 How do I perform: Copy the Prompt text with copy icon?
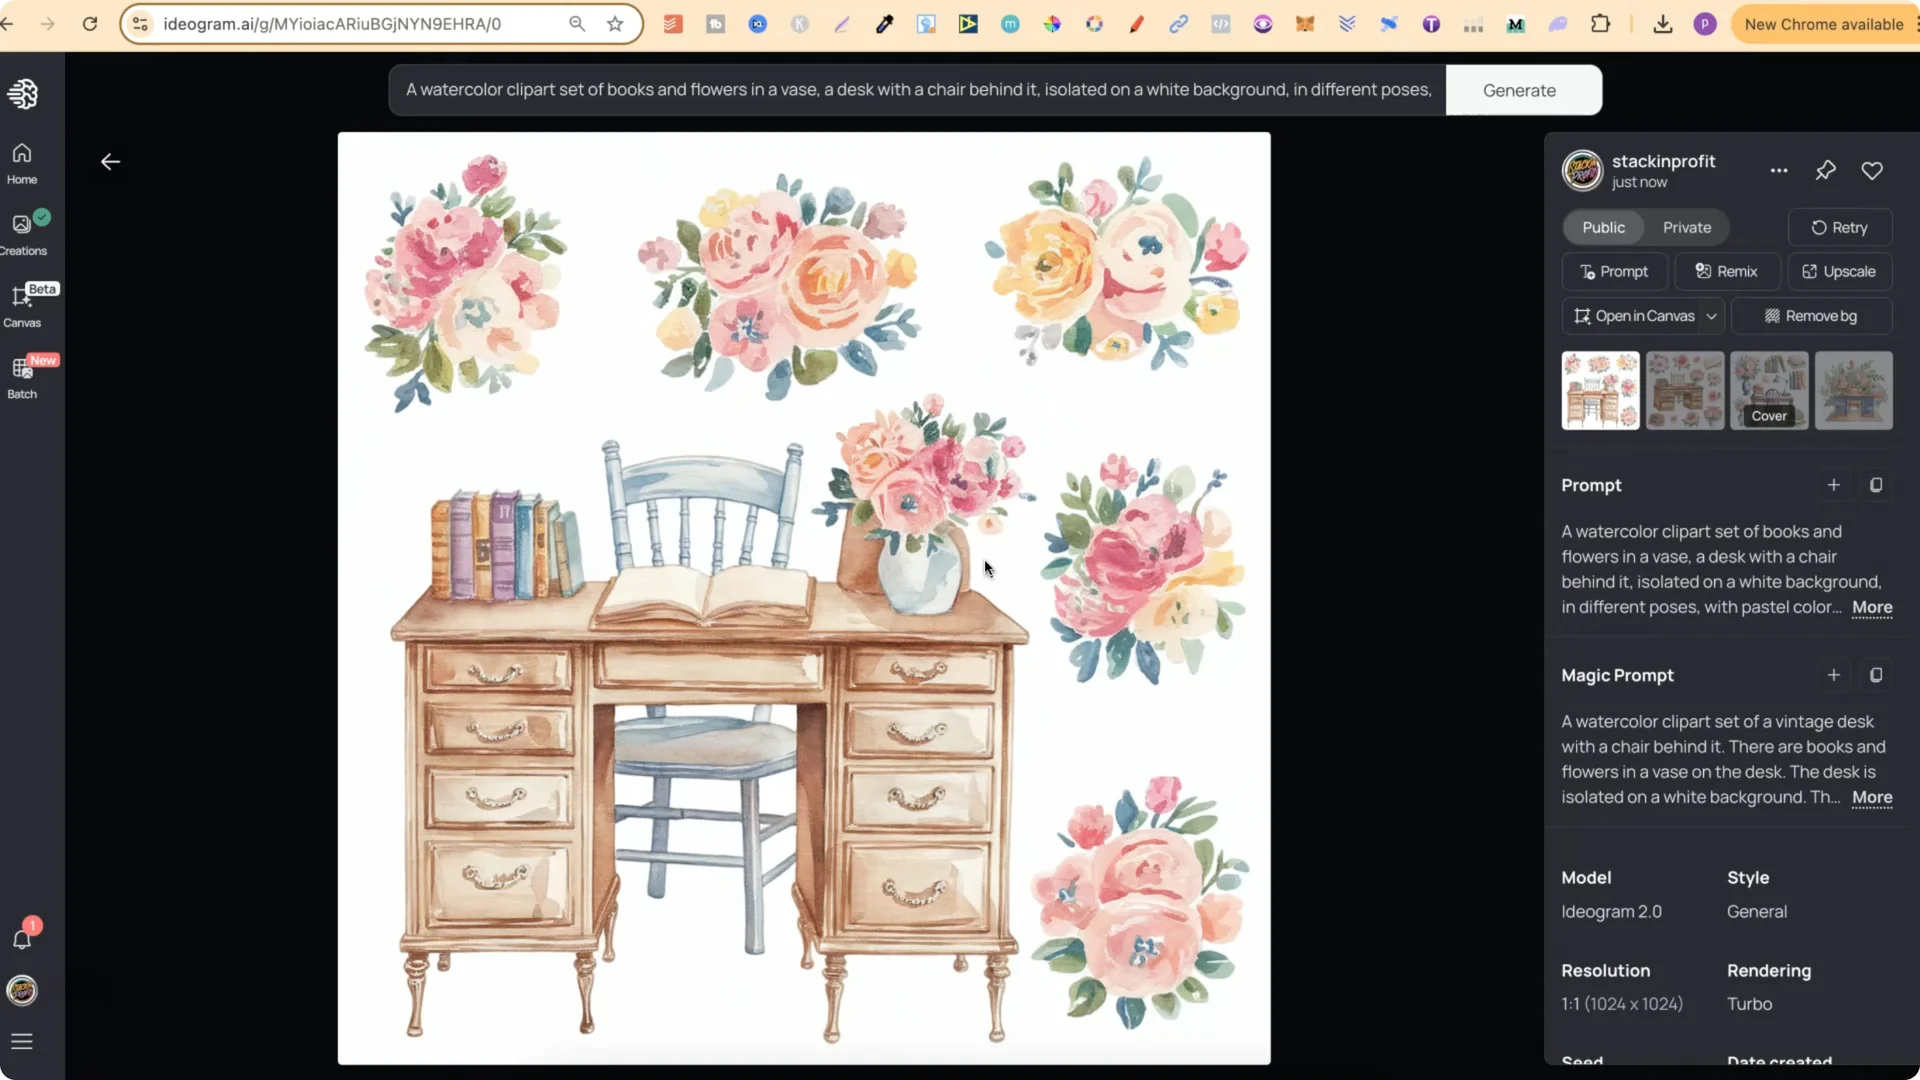[x=1876, y=485]
